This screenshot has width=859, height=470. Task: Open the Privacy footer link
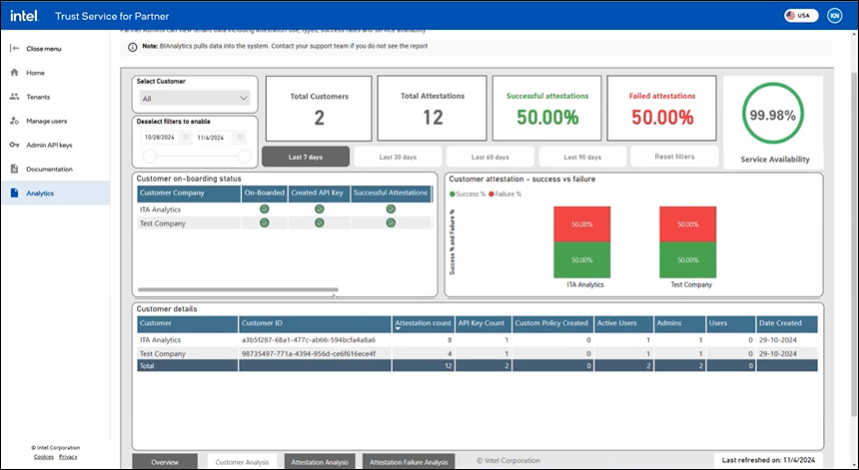68,456
